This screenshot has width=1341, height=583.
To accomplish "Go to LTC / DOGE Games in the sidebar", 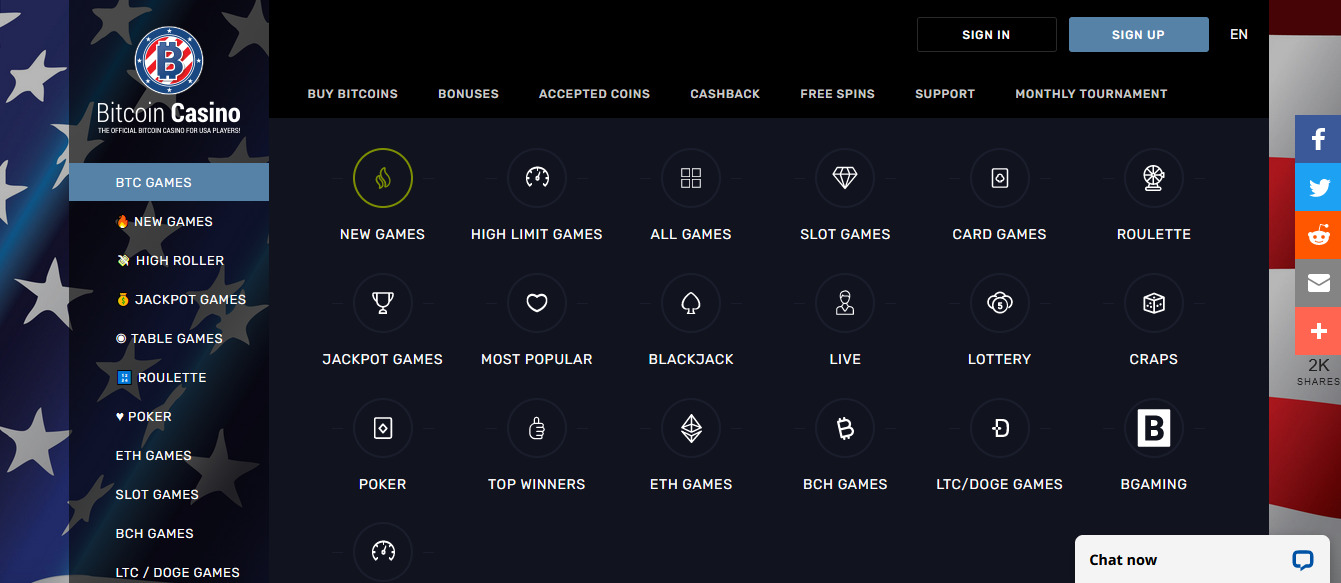I will (178, 572).
